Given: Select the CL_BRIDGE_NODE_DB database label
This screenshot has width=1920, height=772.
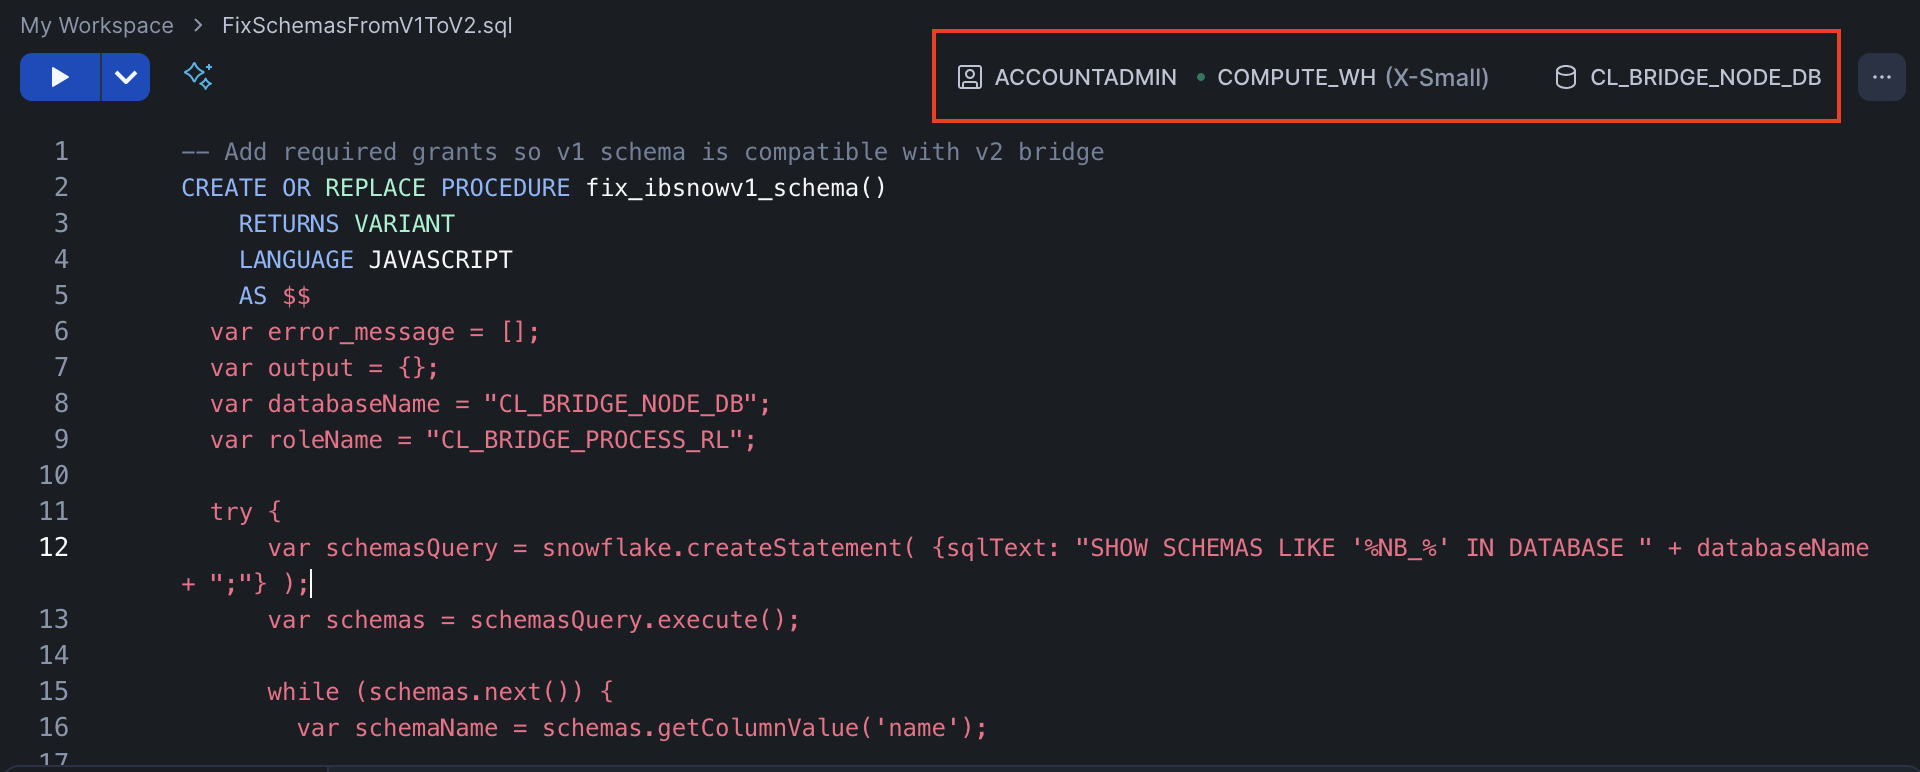Looking at the screenshot, I should (1705, 77).
